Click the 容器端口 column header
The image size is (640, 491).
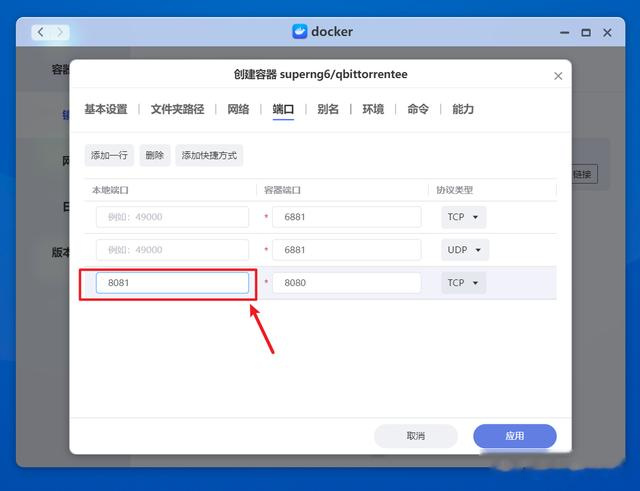(x=282, y=190)
